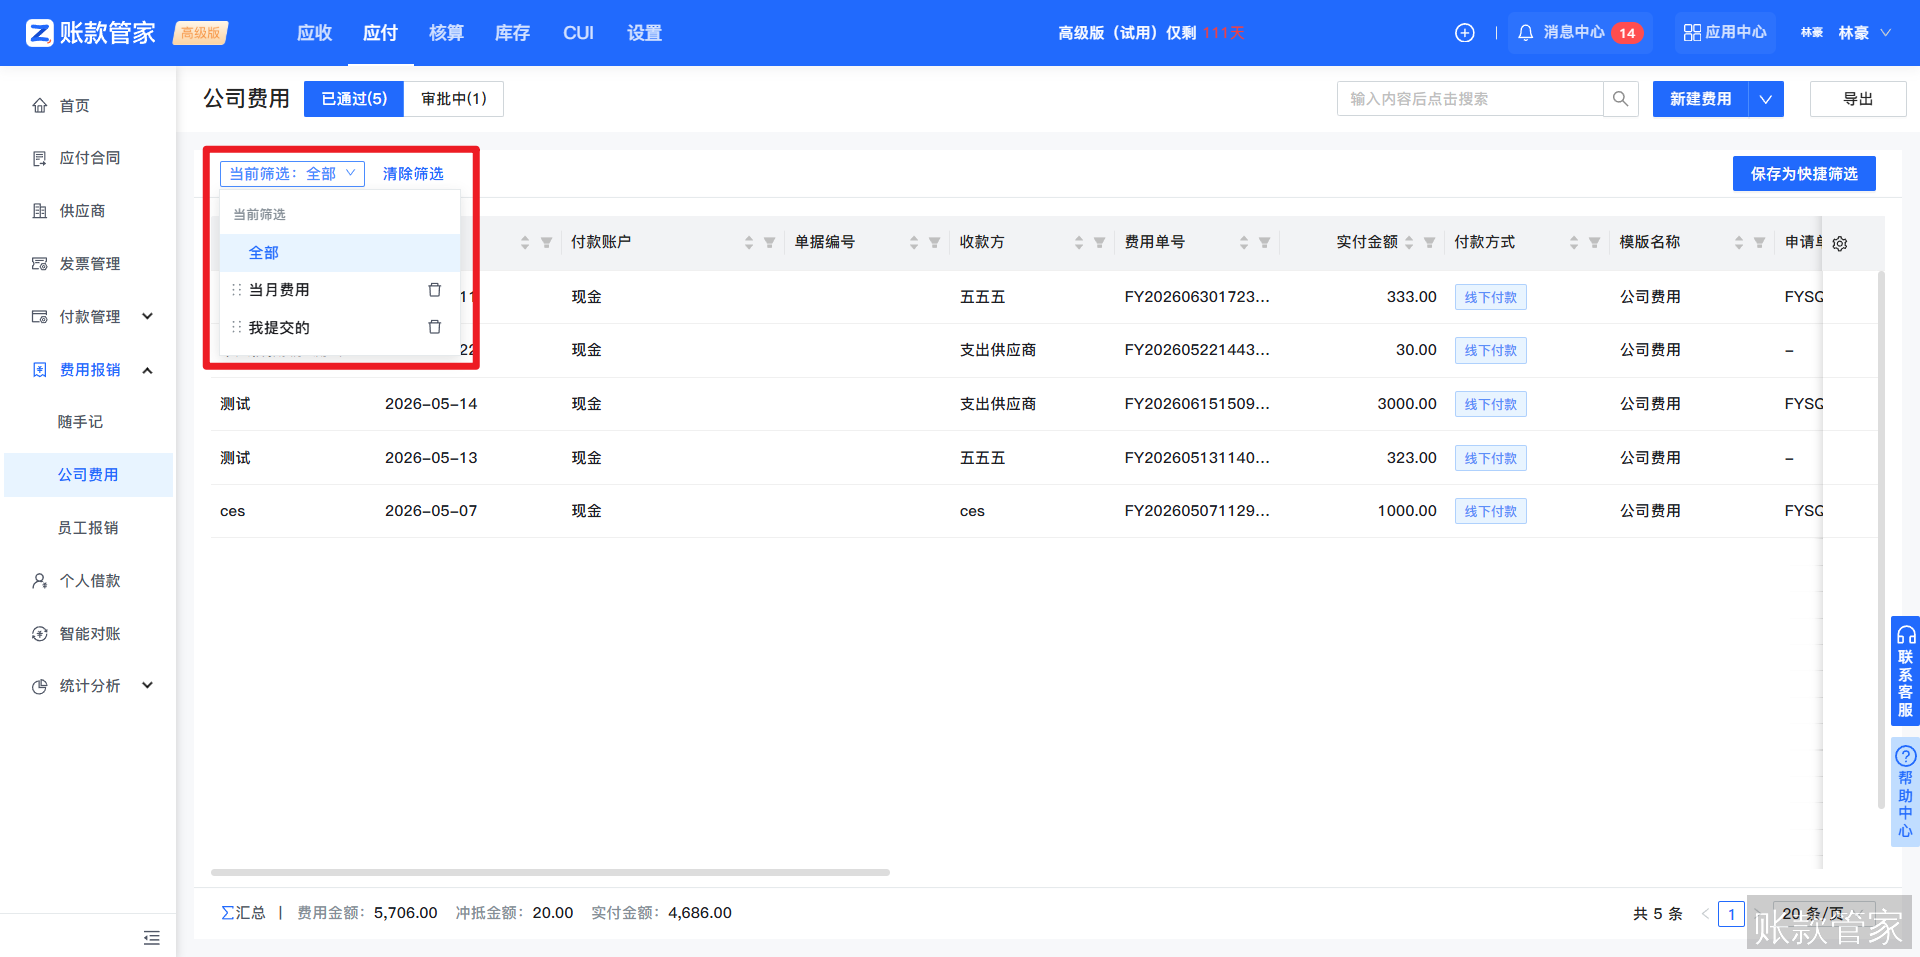The width and height of the screenshot is (1920, 957).
Task: Click the horizontal table scrollbar
Action: point(550,872)
